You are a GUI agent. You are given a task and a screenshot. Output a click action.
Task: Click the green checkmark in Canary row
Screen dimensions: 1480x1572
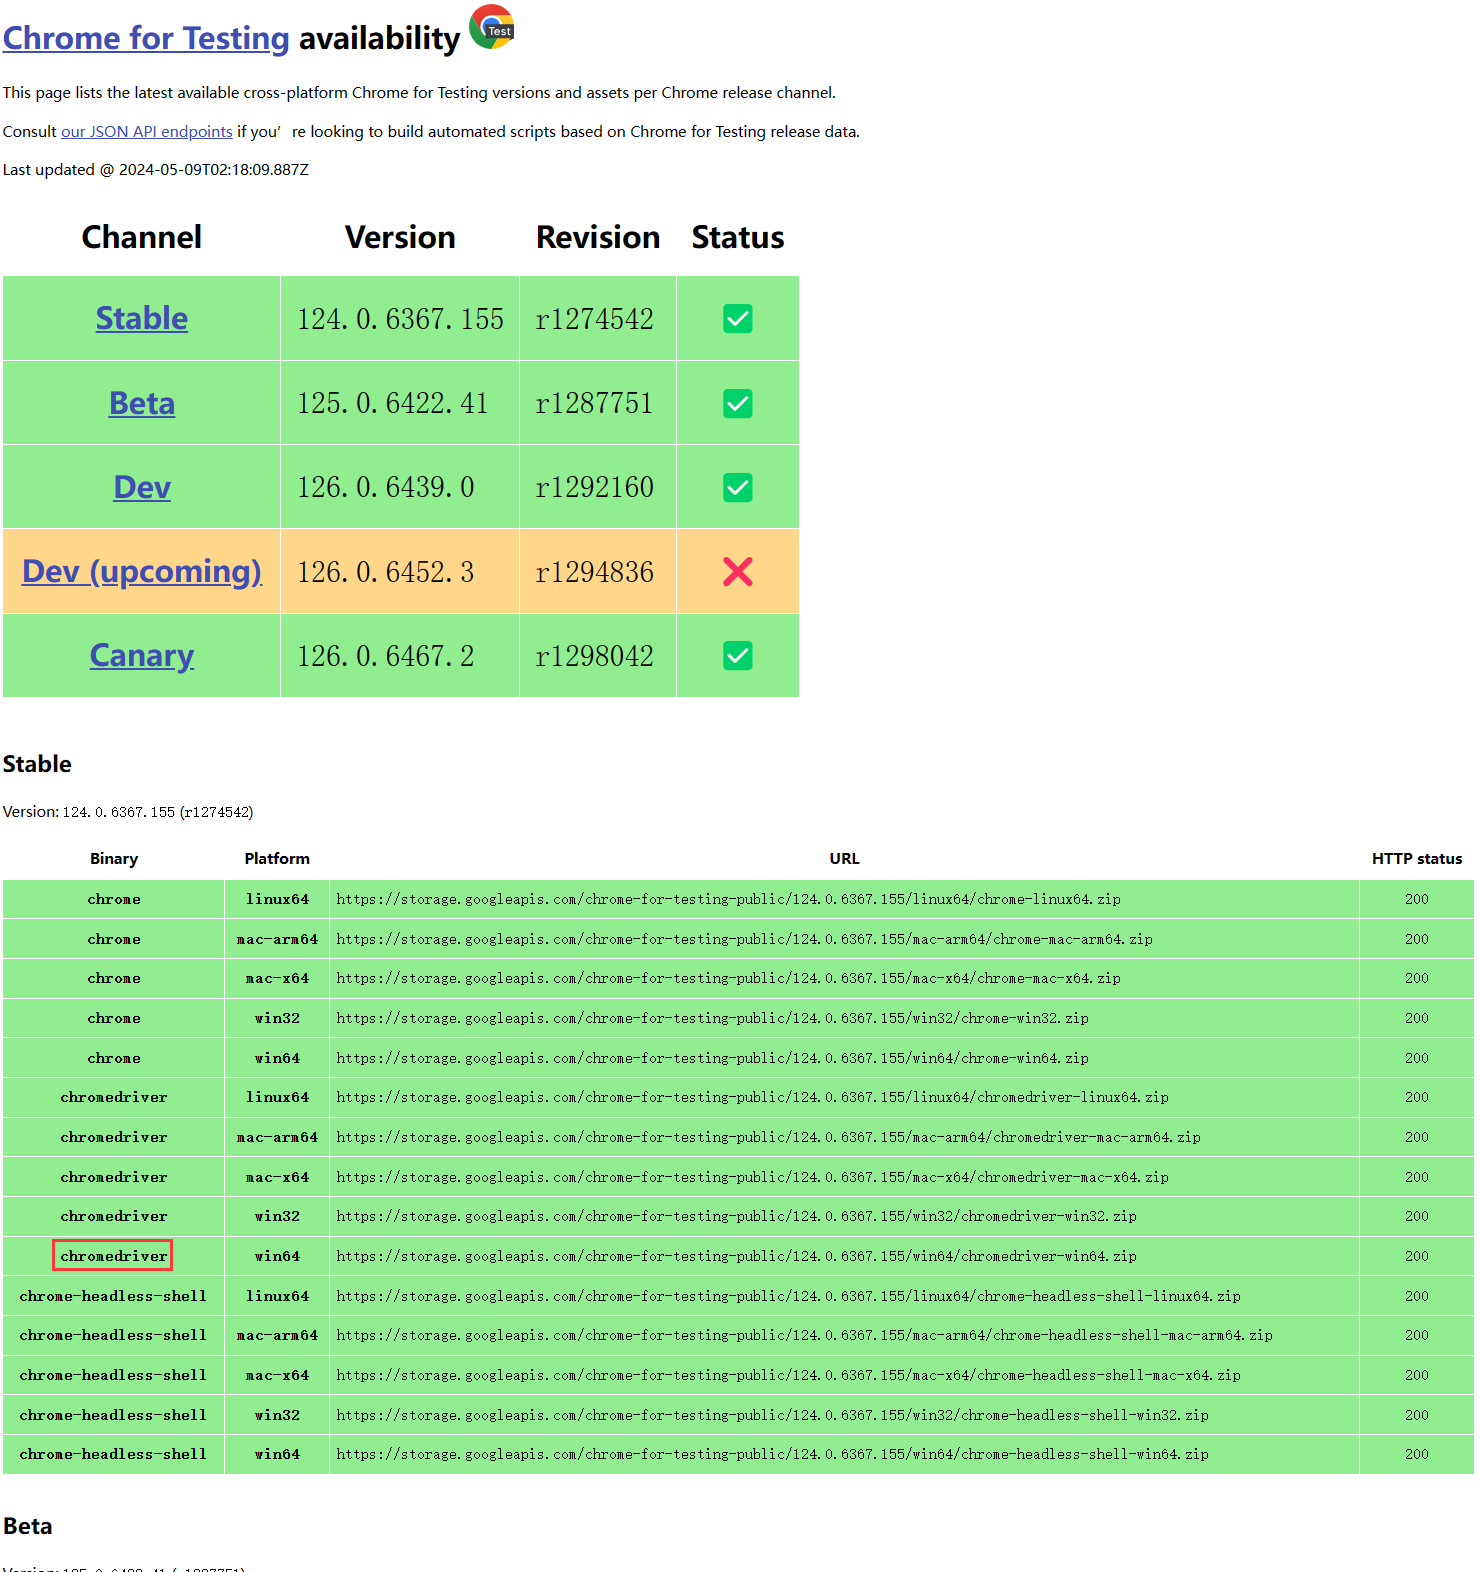pos(738,655)
